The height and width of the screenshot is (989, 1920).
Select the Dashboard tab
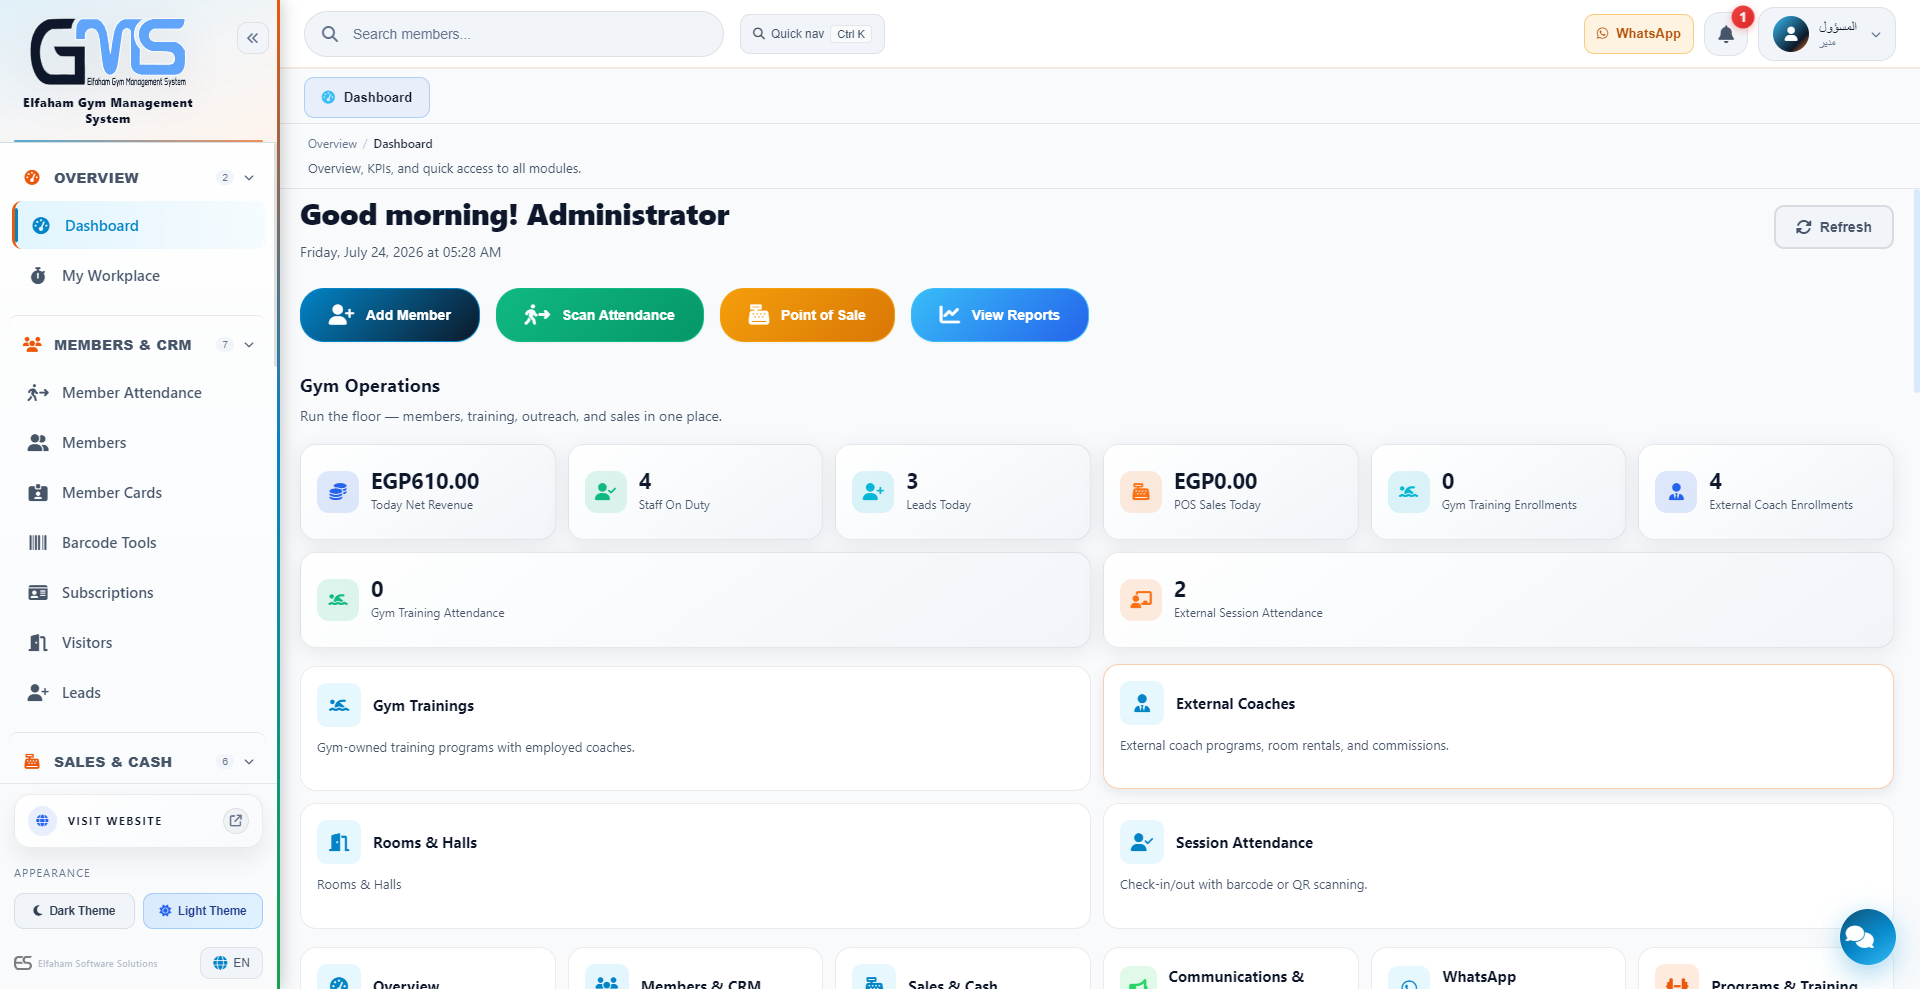367,97
